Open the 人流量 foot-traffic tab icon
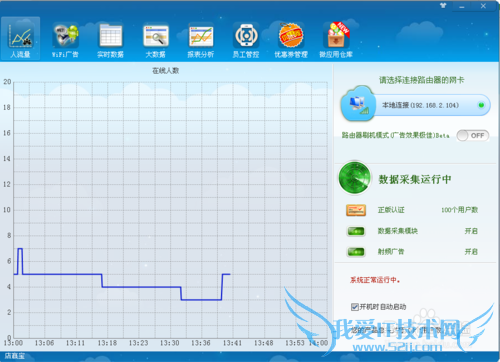This screenshot has height=362, width=500. click(x=20, y=39)
